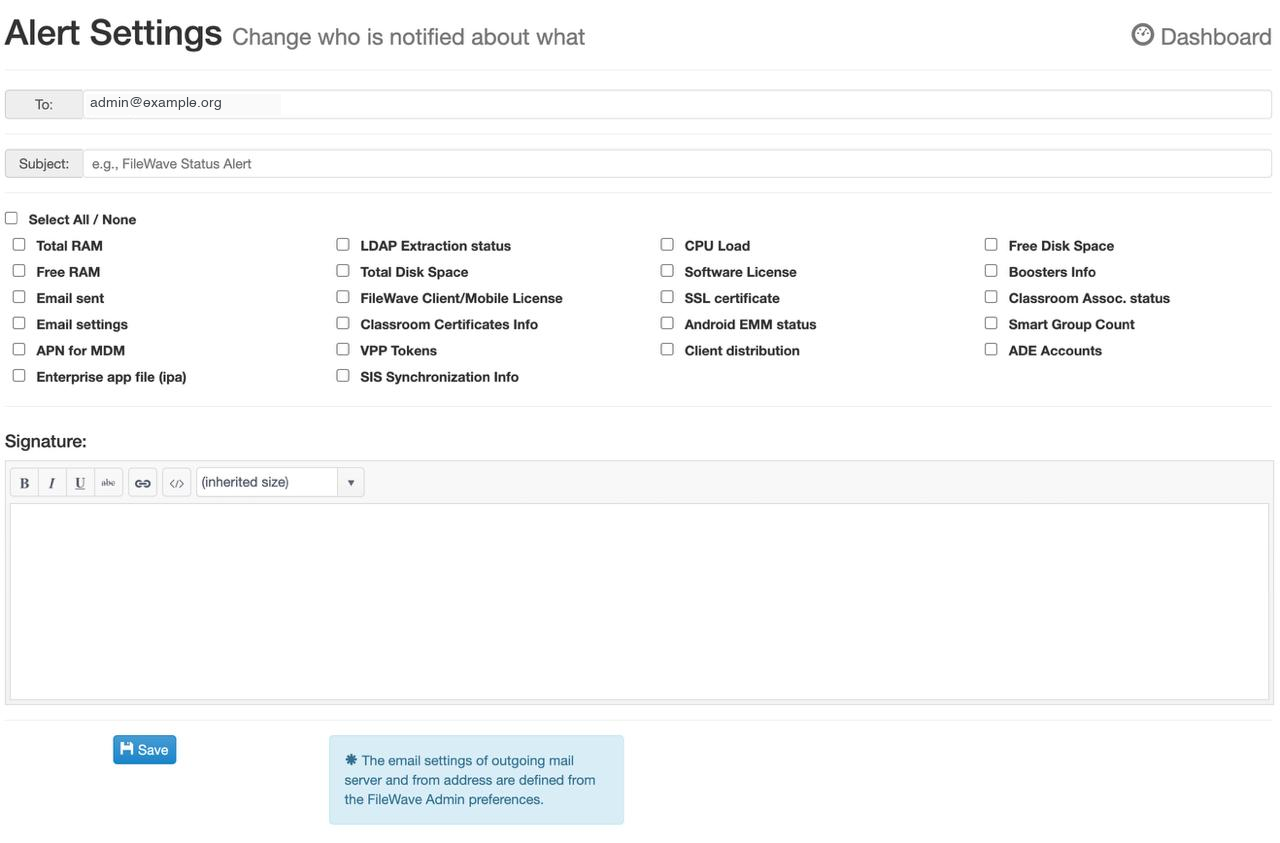Tick the Enterprise app file (ipa) checkbox
The image size is (1280, 843).
coord(19,376)
